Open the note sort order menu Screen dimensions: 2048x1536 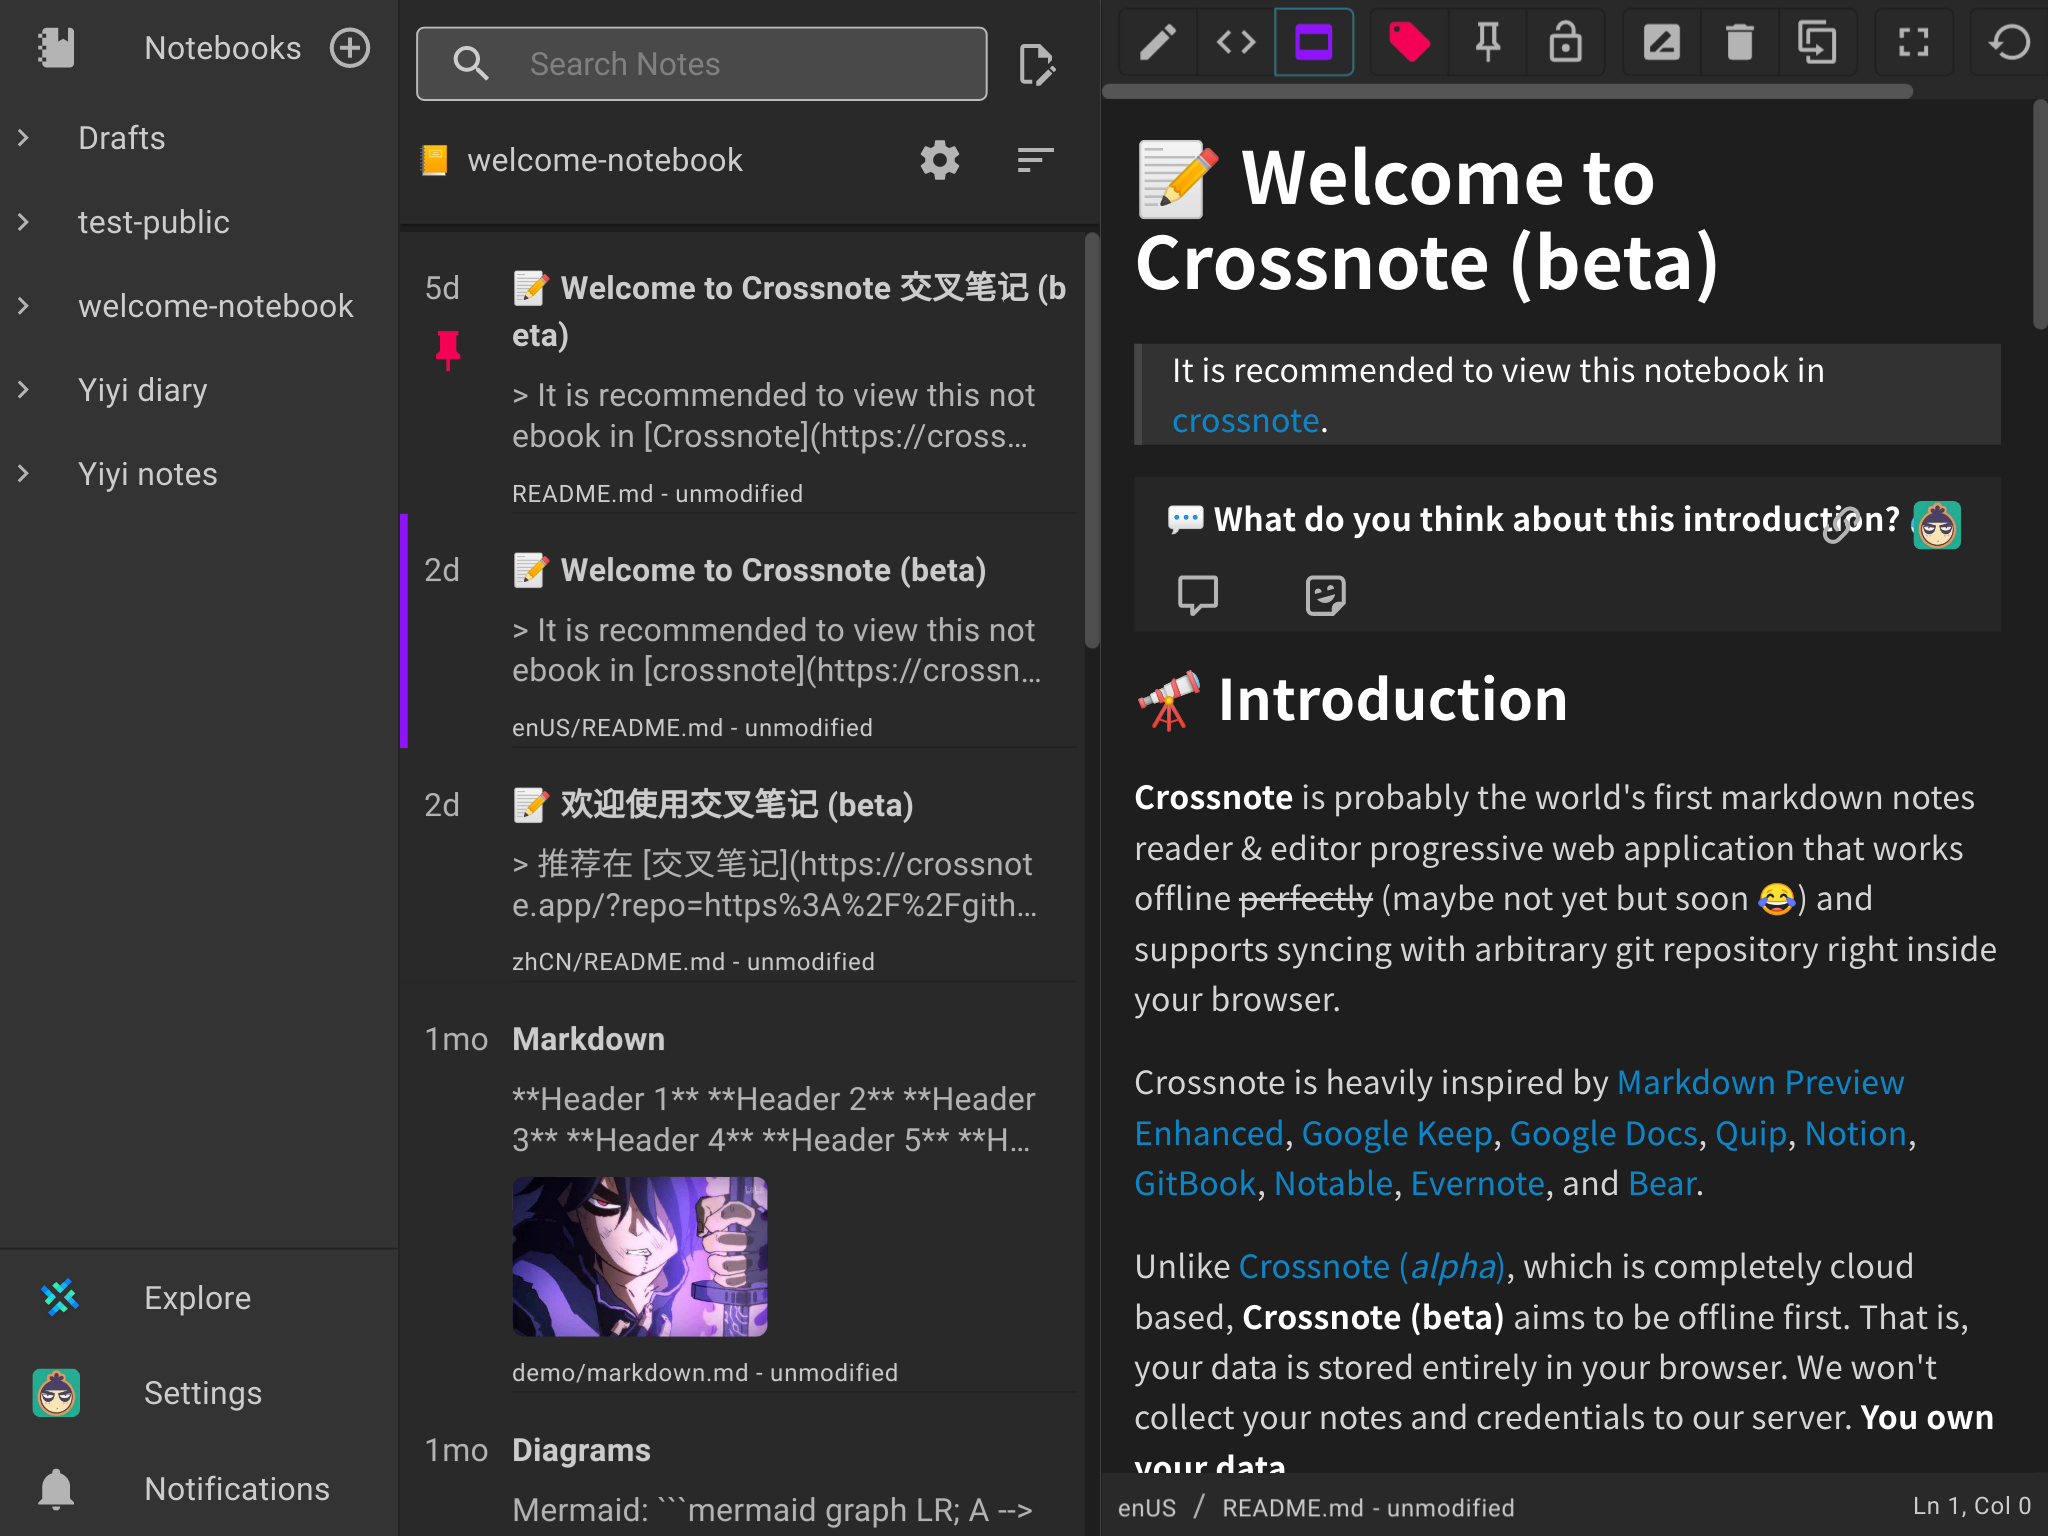pyautogui.click(x=1035, y=160)
